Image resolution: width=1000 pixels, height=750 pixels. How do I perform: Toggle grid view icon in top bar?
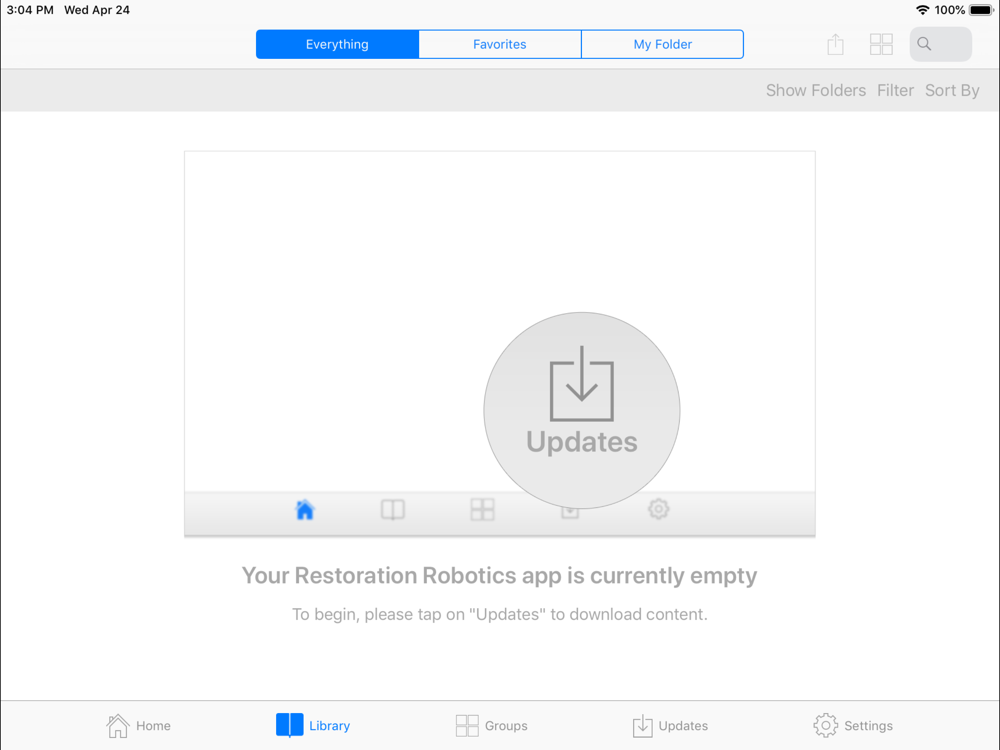pos(881,44)
